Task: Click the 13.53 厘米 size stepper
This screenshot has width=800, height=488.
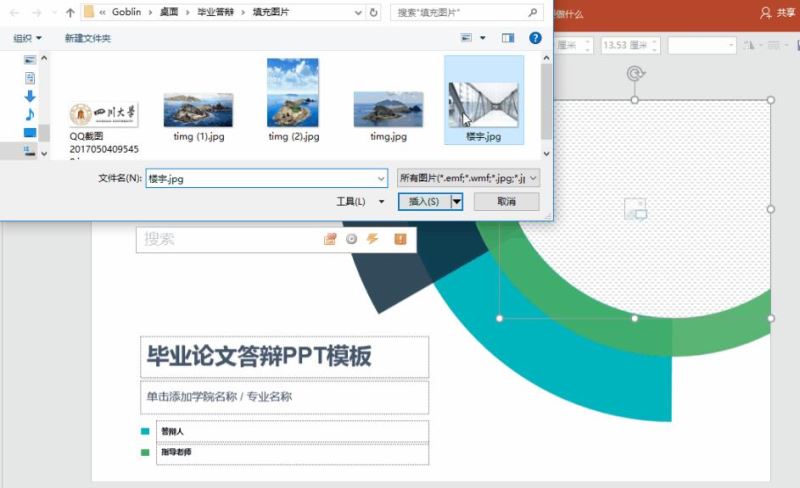Action: [x=655, y=45]
